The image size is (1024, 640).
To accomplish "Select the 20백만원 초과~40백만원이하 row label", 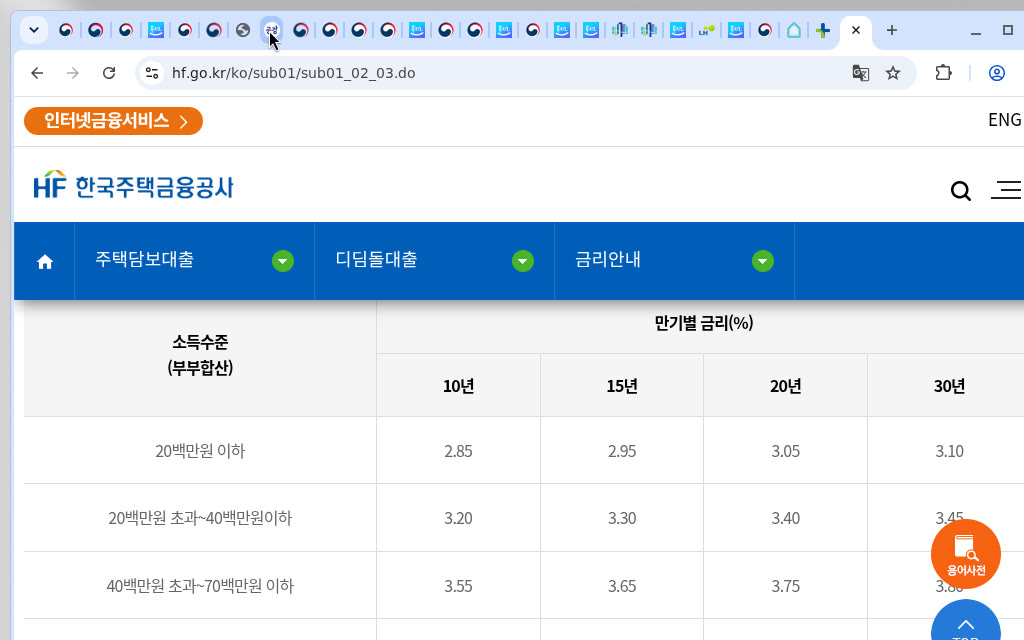I will pos(200,518).
